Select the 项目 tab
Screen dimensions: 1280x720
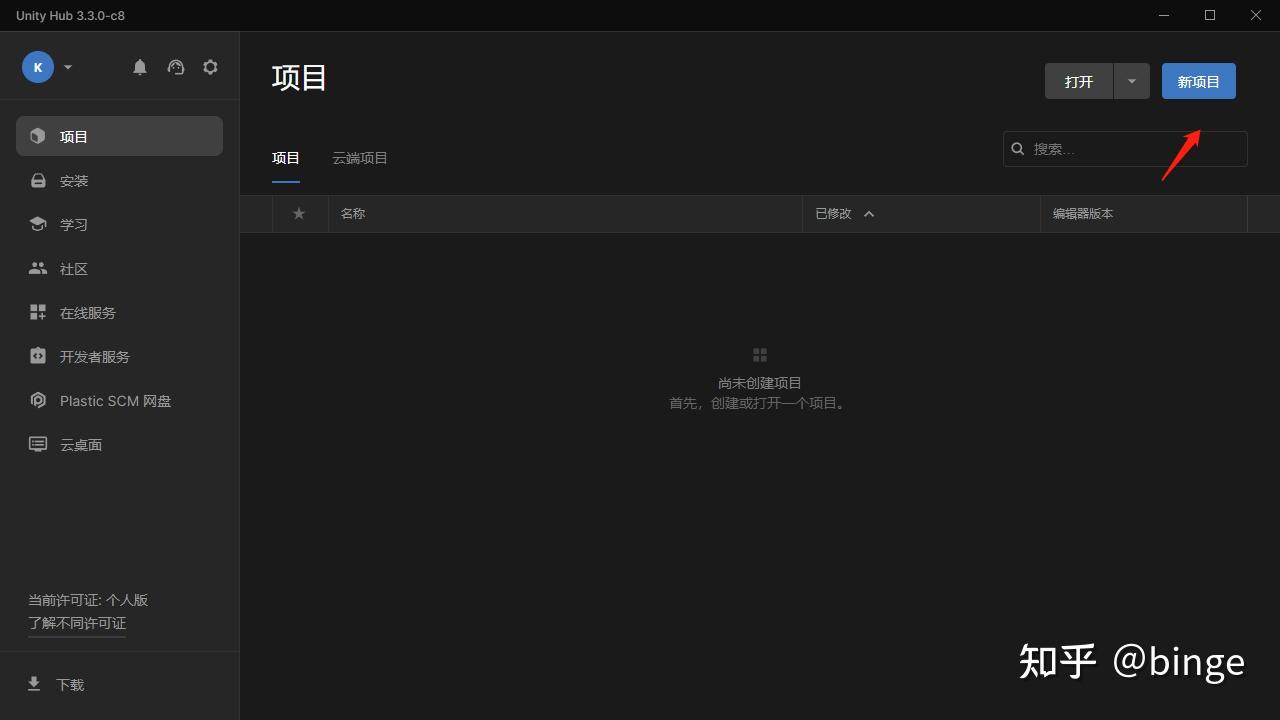pos(286,157)
